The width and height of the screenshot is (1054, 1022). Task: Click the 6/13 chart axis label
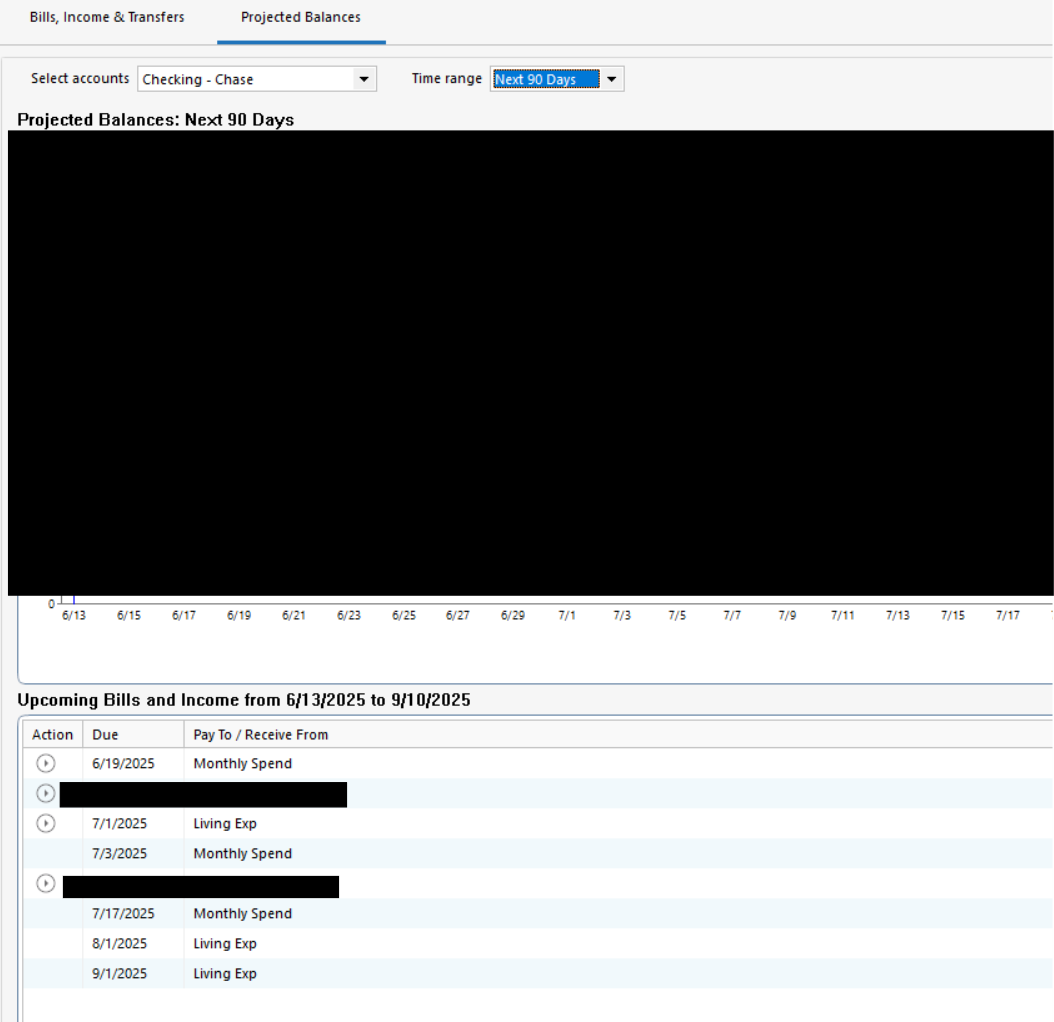point(74,615)
